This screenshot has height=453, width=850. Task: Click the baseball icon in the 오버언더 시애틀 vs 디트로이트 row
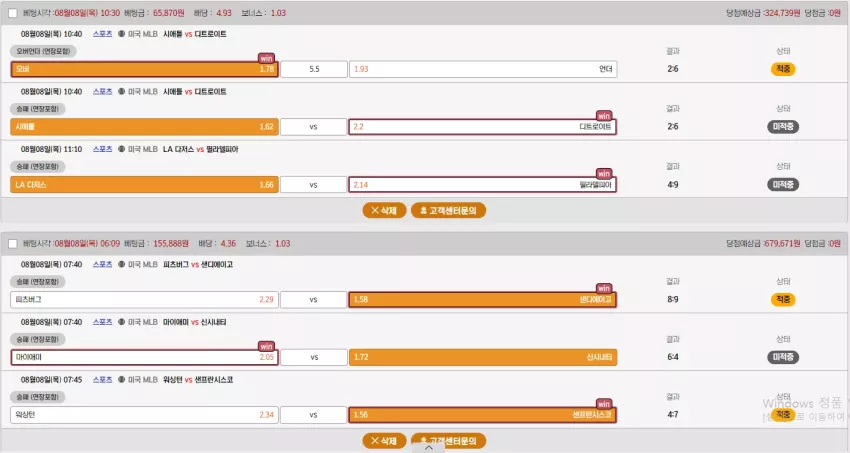[121, 34]
